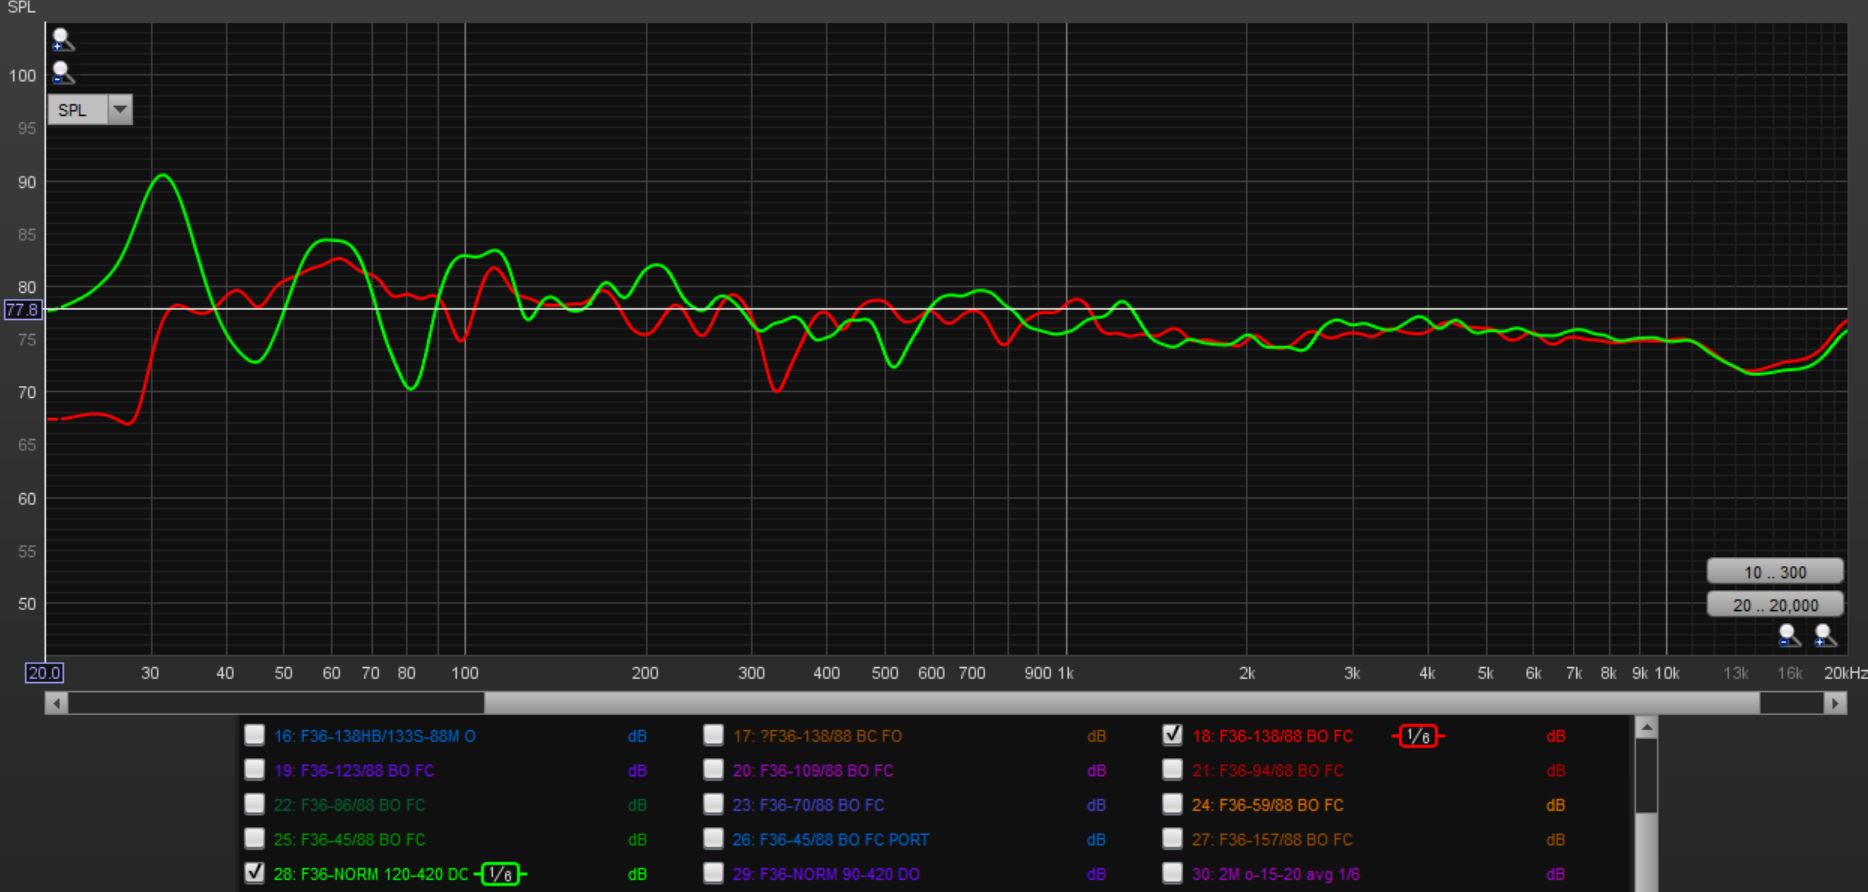The image size is (1868, 892).
Task: Enable trace 24: F36-59/88 BO FC
Action: tap(1173, 804)
